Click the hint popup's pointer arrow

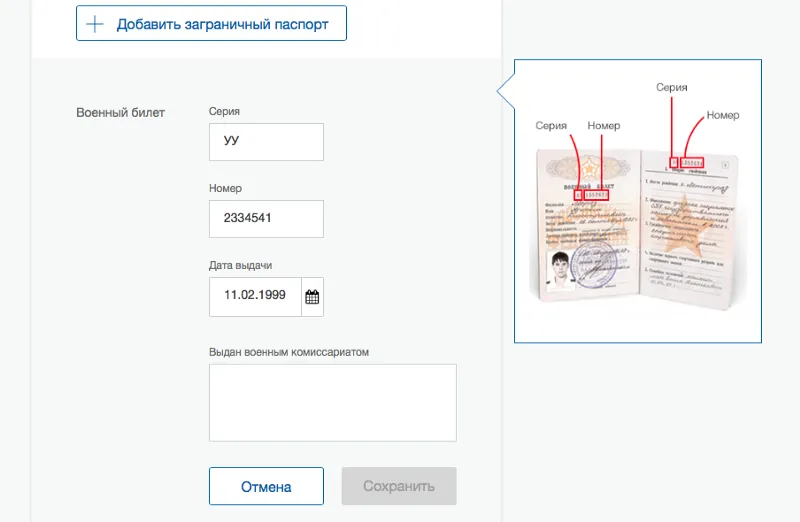[506, 92]
